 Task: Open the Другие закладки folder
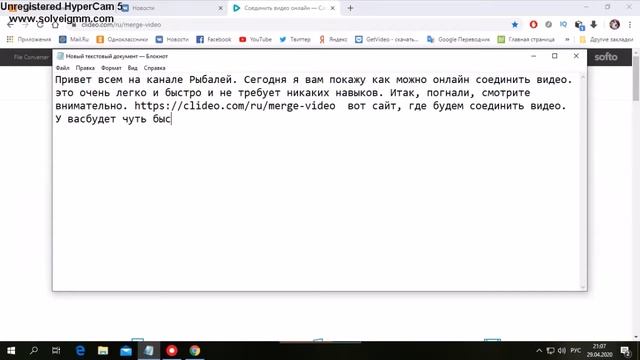606,39
